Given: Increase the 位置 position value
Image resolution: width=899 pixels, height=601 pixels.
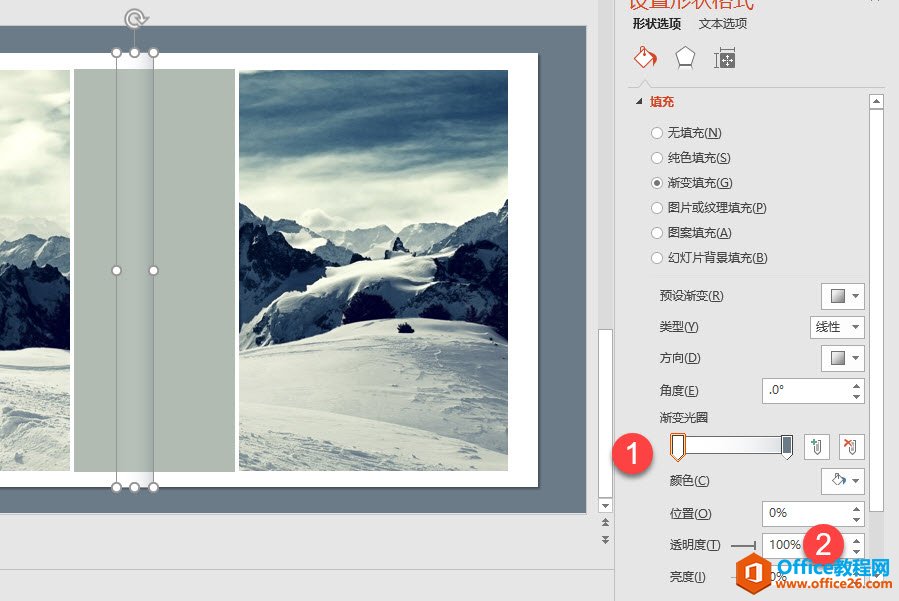Looking at the screenshot, I should [857, 508].
